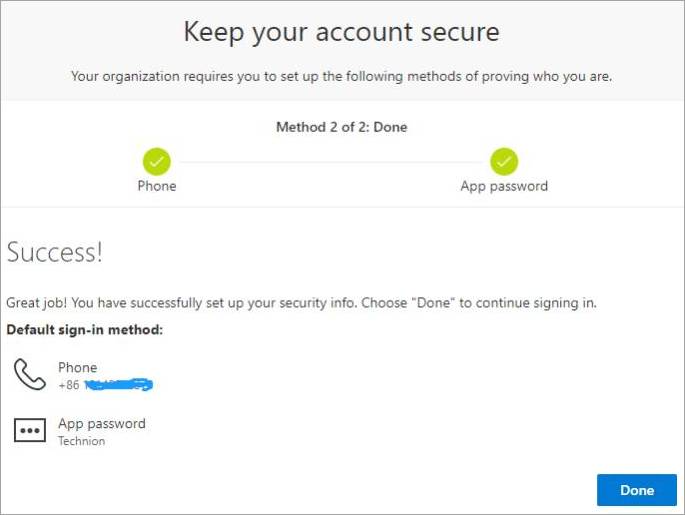The image size is (685, 515).
Task: Click the Method 2 of 2: Done text
Action: point(342,127)
